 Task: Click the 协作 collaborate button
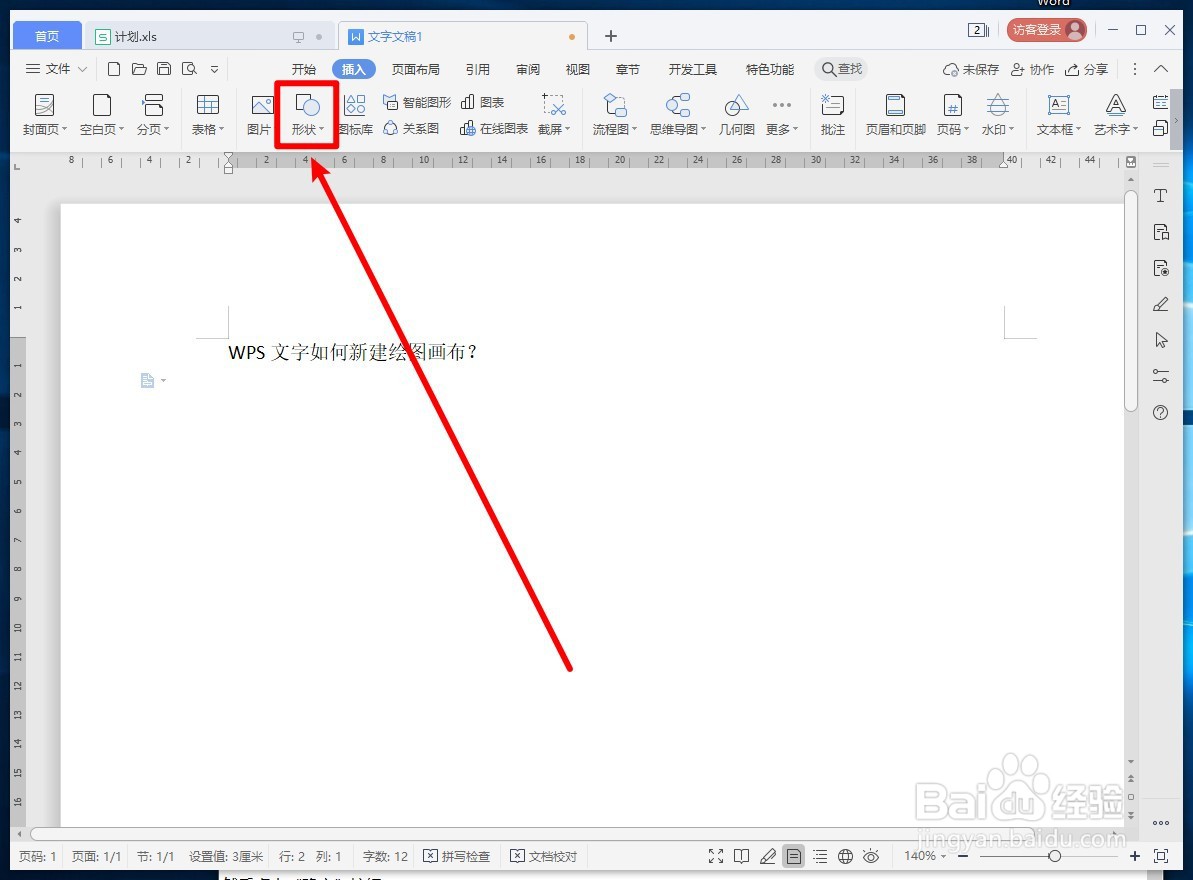(1032, 69)
